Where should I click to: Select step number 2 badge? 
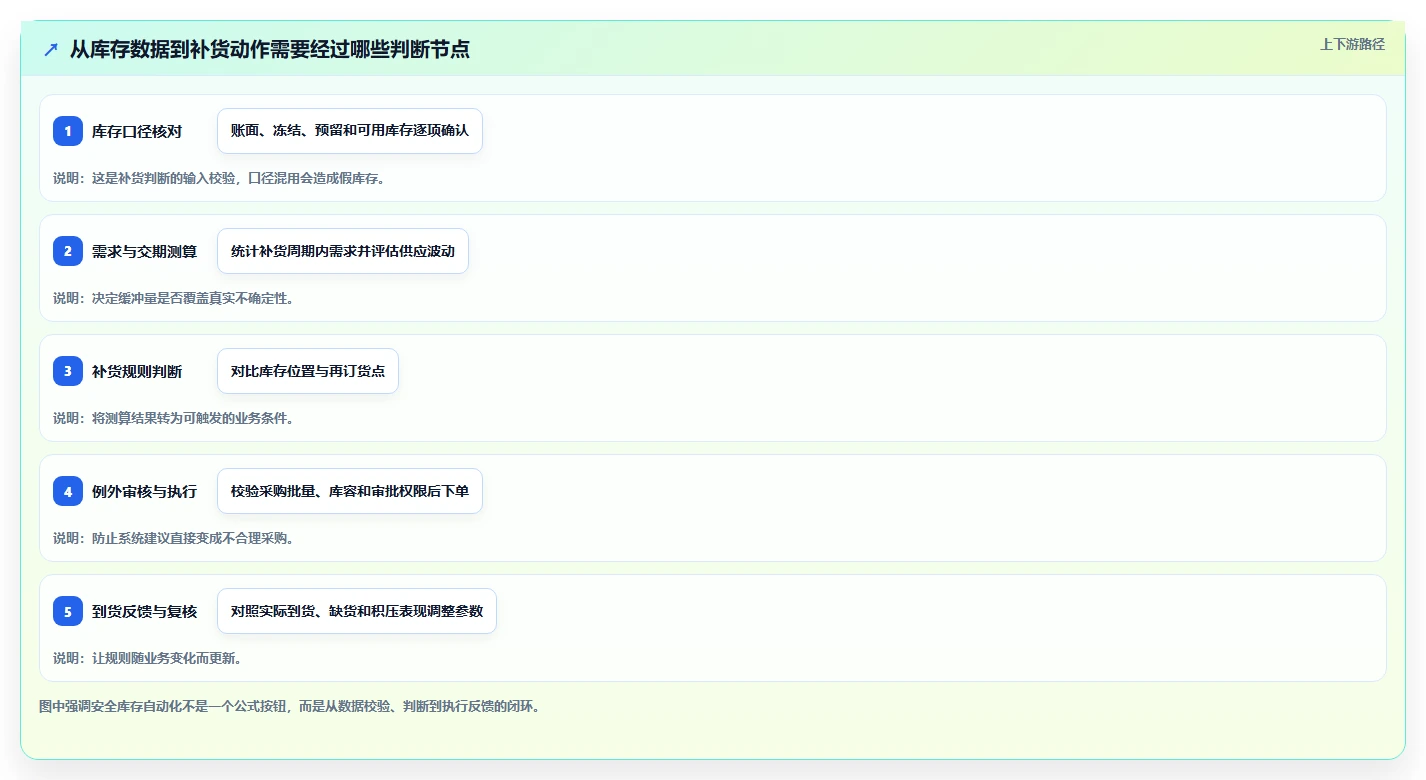[x=68, y=251]
